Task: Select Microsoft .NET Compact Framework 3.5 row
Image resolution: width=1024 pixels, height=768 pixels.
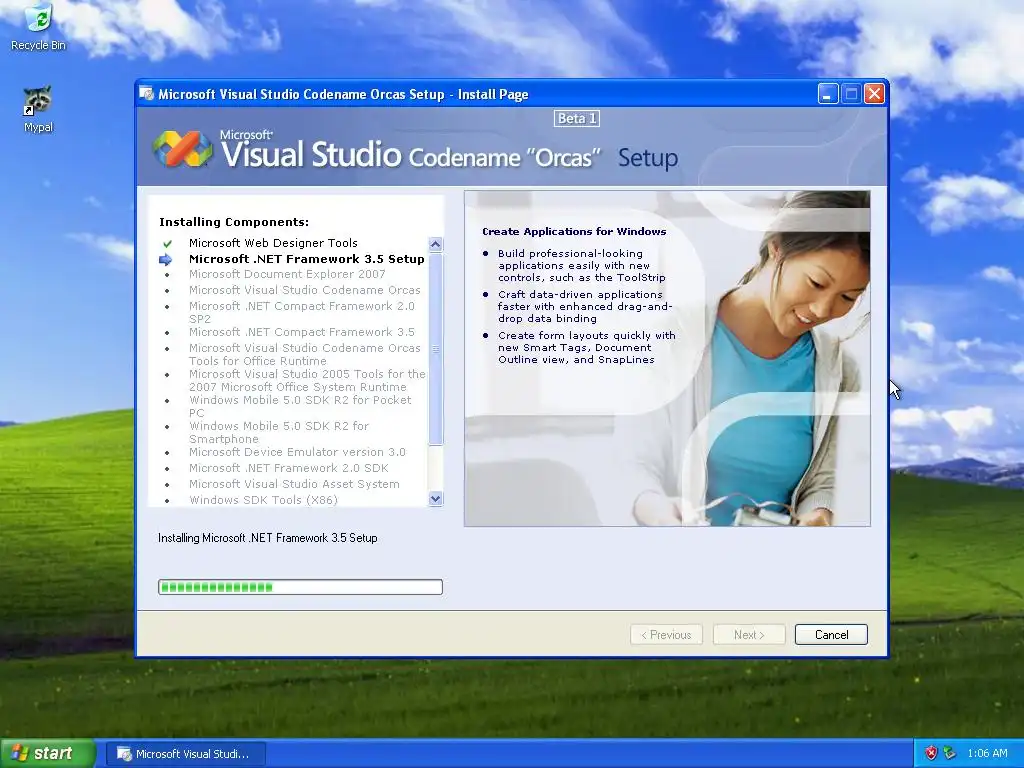Action: click(x=302, y=332)
